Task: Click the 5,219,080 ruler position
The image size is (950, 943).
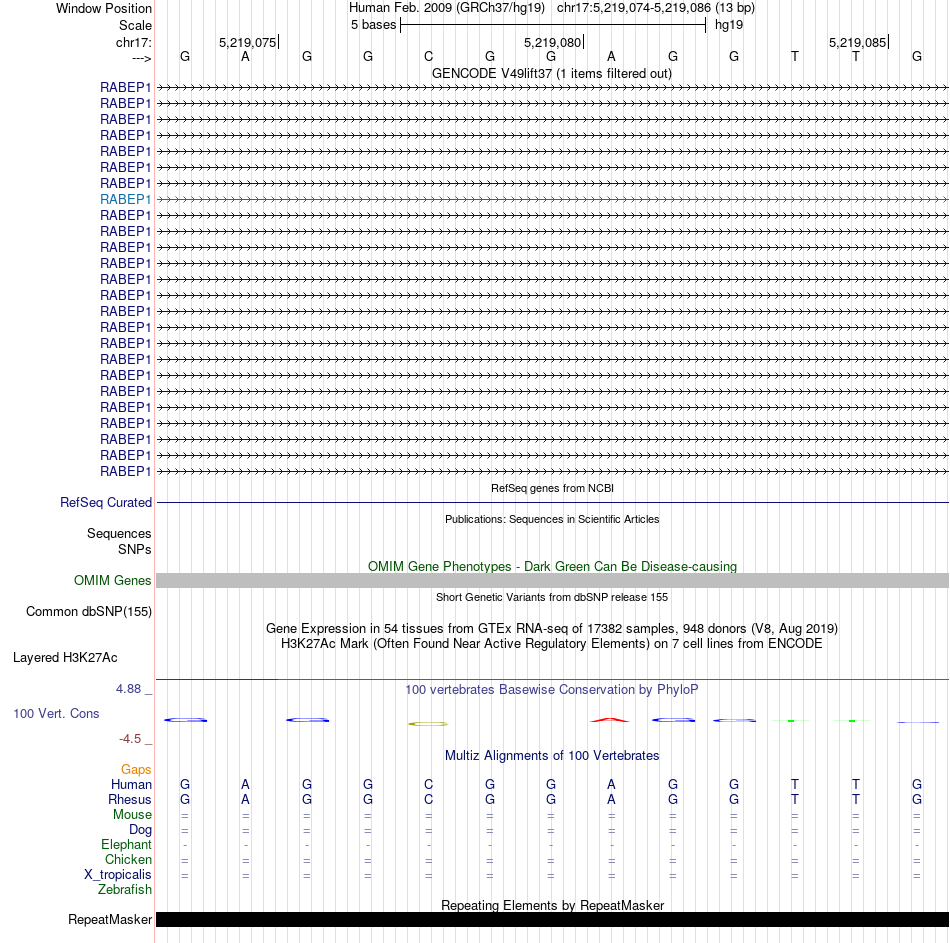Action: tap(552, 42)
